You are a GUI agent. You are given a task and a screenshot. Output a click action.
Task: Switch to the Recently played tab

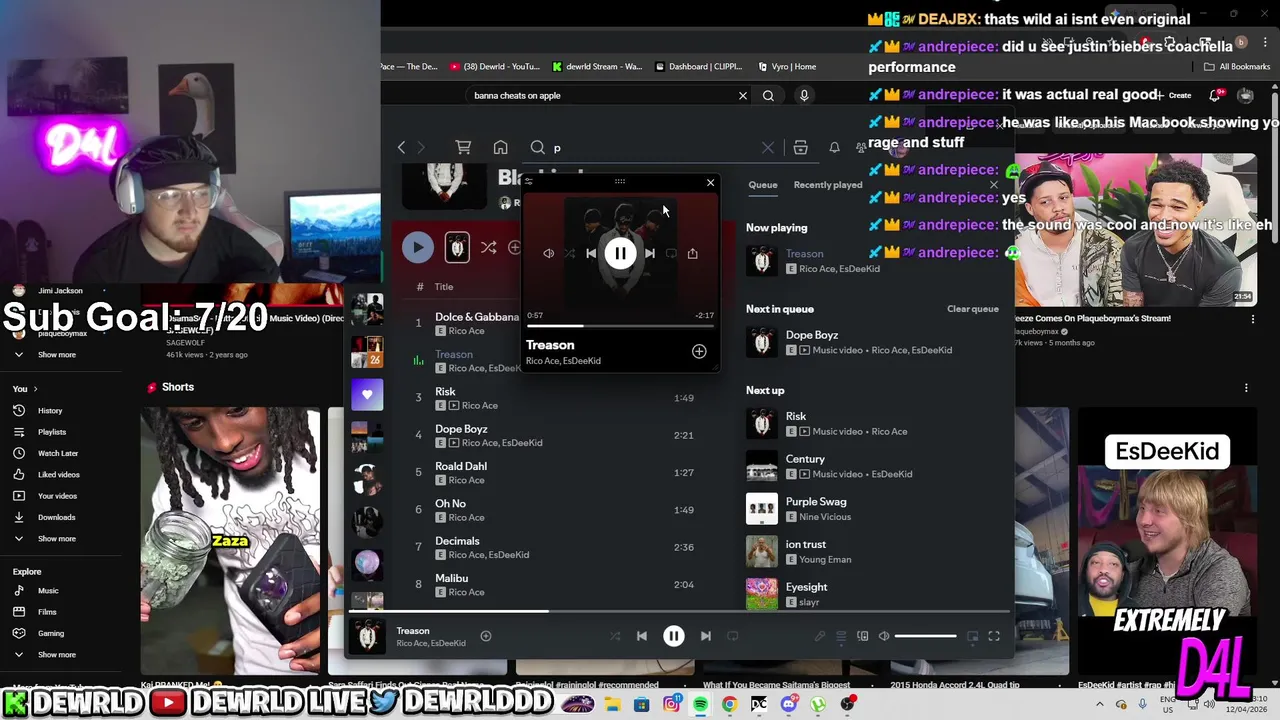(828, 185)
